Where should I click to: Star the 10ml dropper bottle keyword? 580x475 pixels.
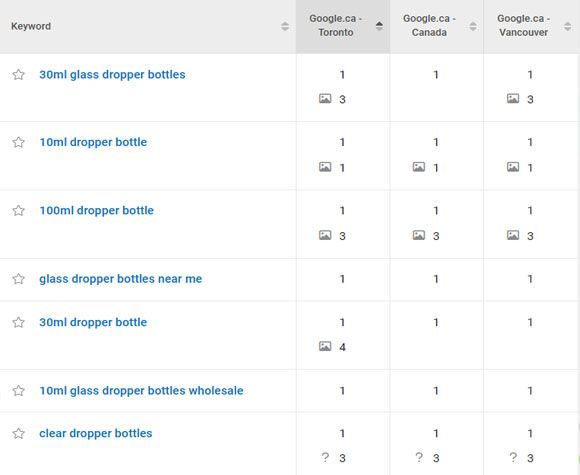[x=18, y=142]
